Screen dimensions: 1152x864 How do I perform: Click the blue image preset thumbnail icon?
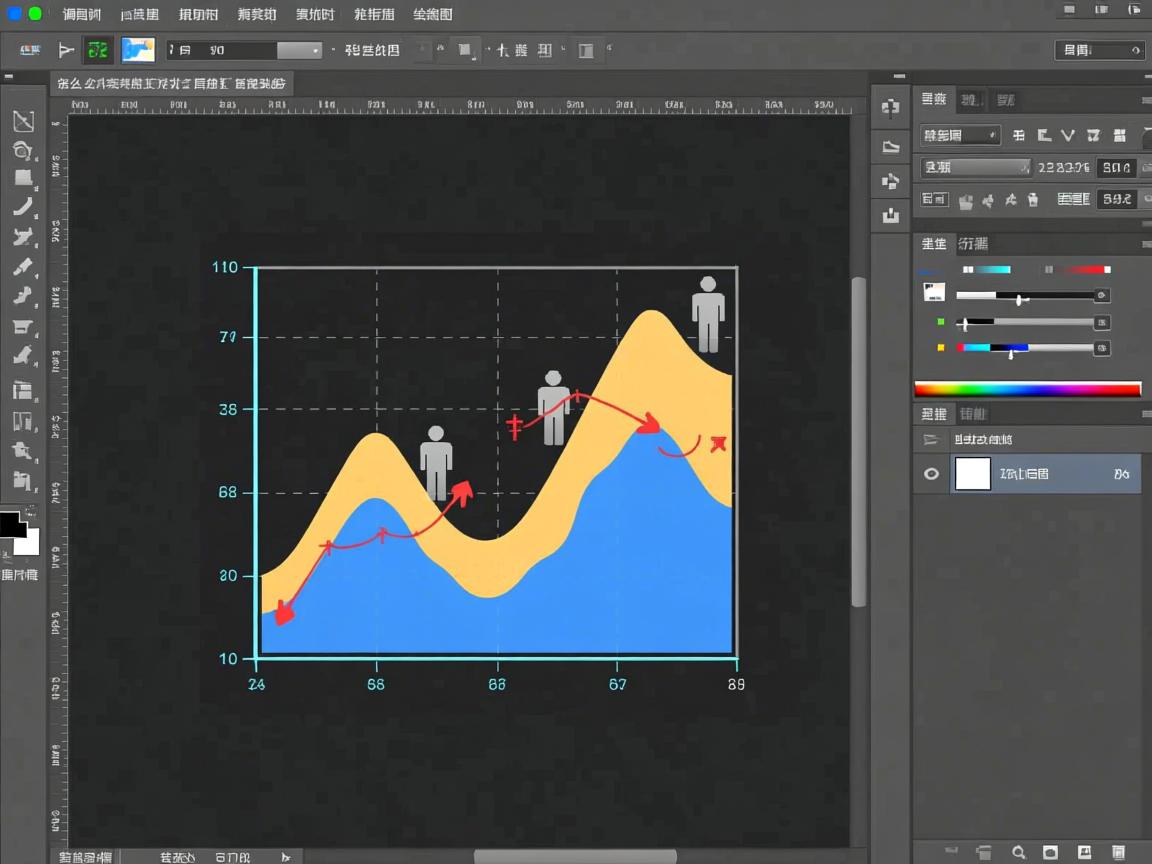pos(138,50)
